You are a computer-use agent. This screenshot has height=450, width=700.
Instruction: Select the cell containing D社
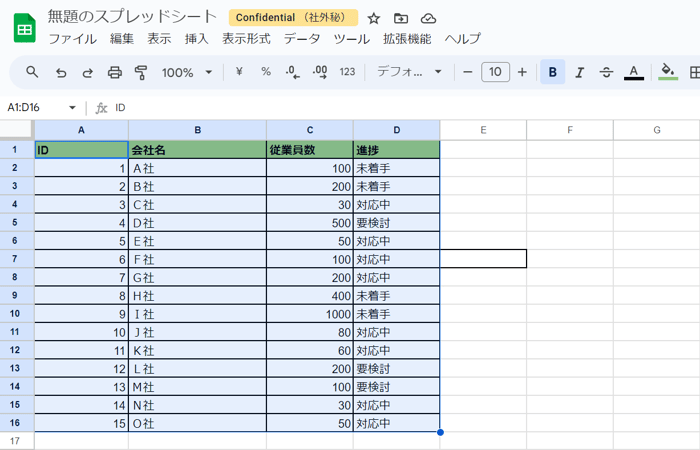coord(197,223)
